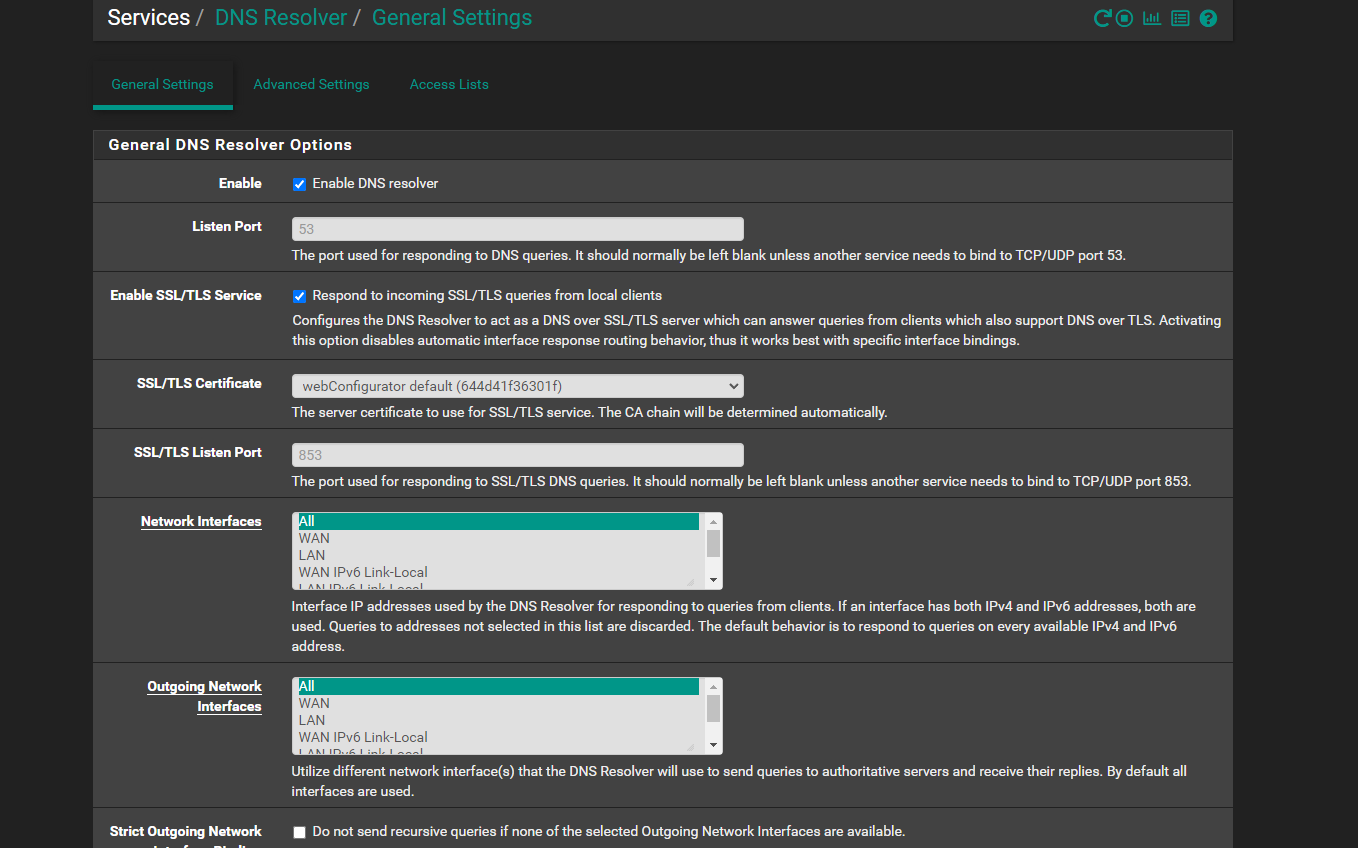The width and height of the screenshot is (1358, 848).
Task: Open the service status graph icon
Action: [x=1152, y=18]
